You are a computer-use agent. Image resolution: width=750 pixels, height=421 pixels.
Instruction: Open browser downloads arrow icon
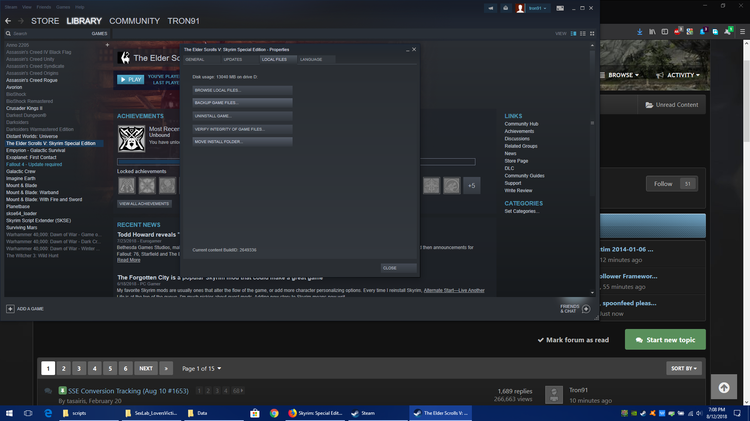640,32
